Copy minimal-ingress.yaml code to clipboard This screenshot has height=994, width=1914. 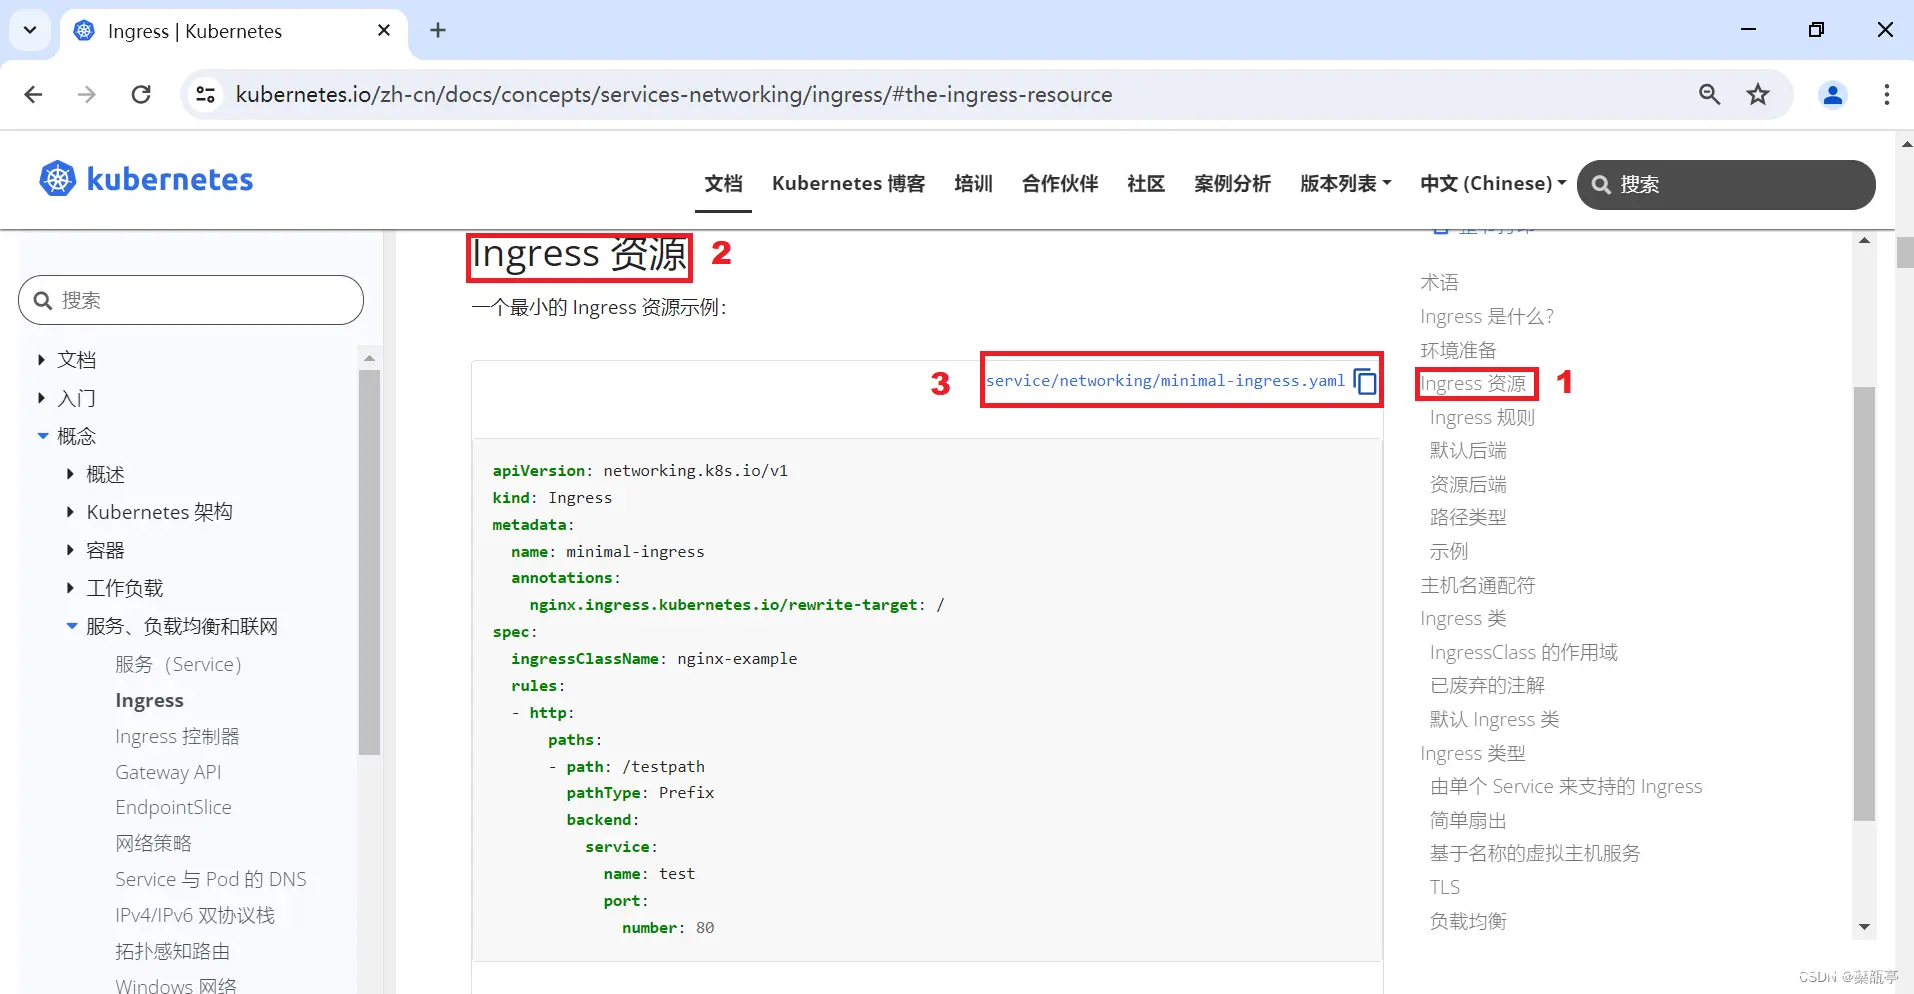pyautogui.click(x=1365, y=381)
